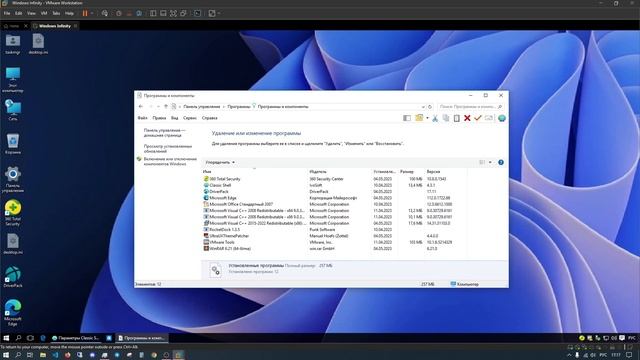Click the Unity mode icon in VMware toolbar
The height and width of the screenshot is (360, 640).
pos(184,13)
